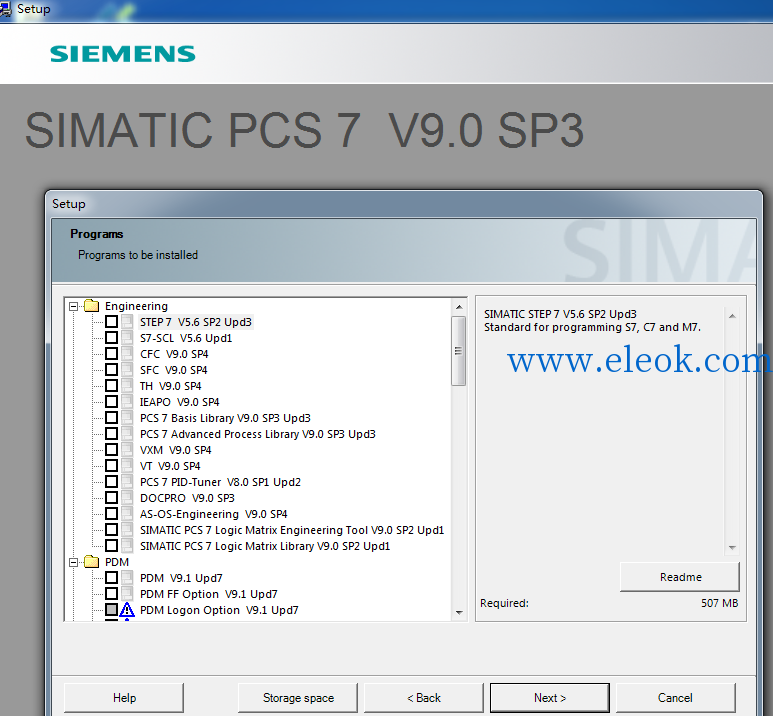This screenshot has height=716, width=773.
Task: Click the program list scrollbar thumb
Action: click(458, 351)
